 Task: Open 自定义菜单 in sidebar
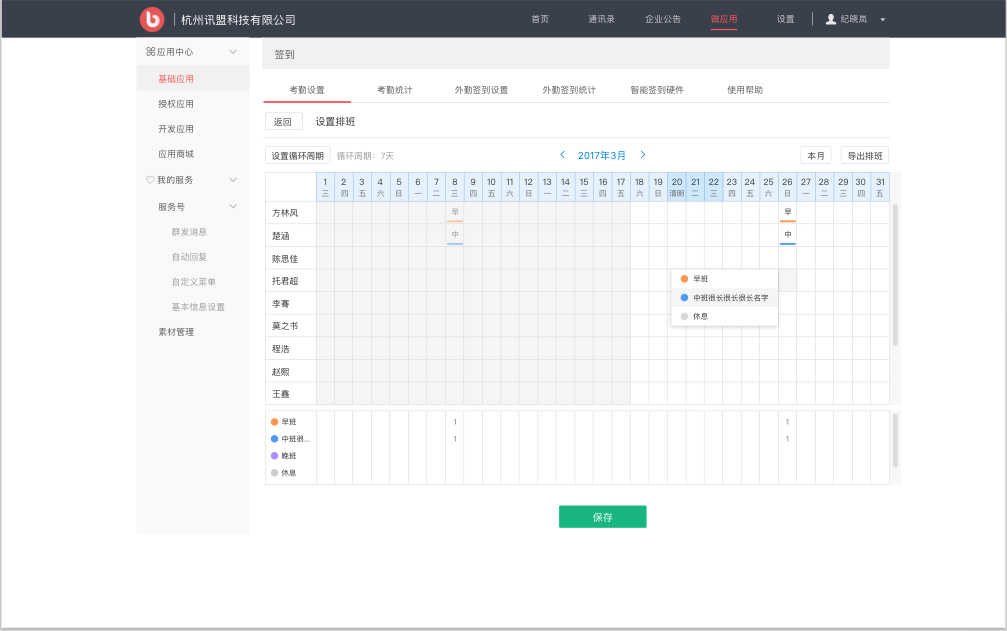tap(193, 282)
